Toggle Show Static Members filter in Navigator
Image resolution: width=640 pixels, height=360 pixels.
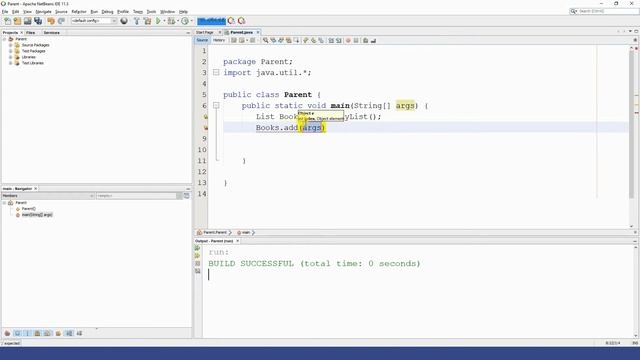27,333
